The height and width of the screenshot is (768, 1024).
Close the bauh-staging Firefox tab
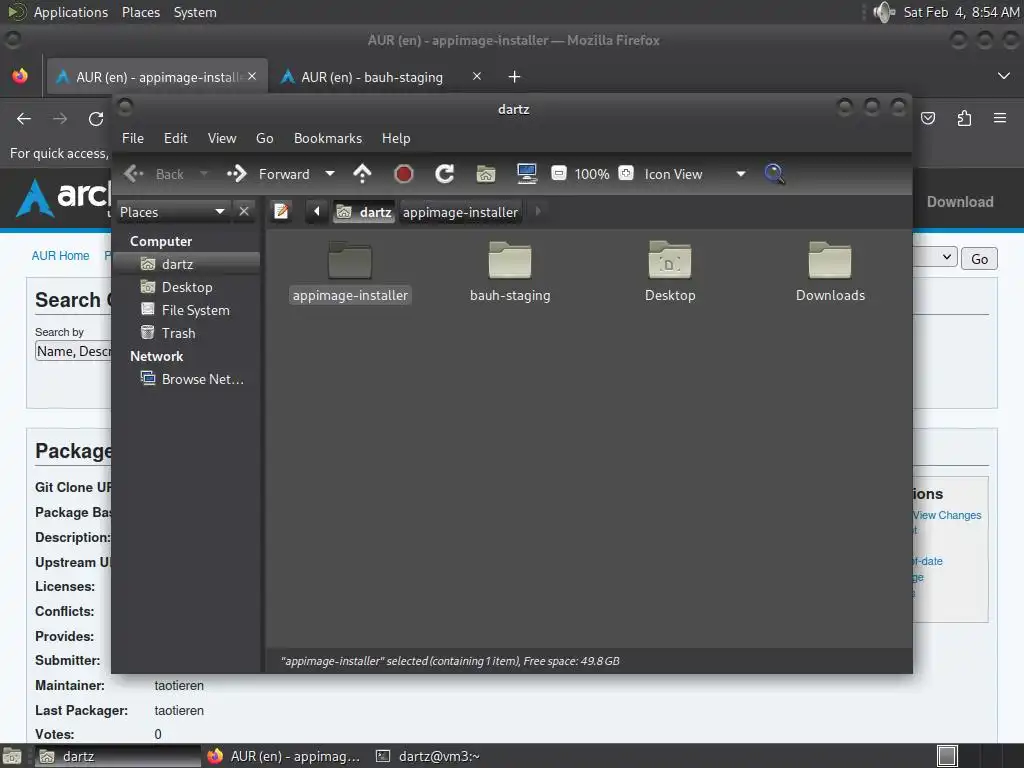click(x=477, y=76)
